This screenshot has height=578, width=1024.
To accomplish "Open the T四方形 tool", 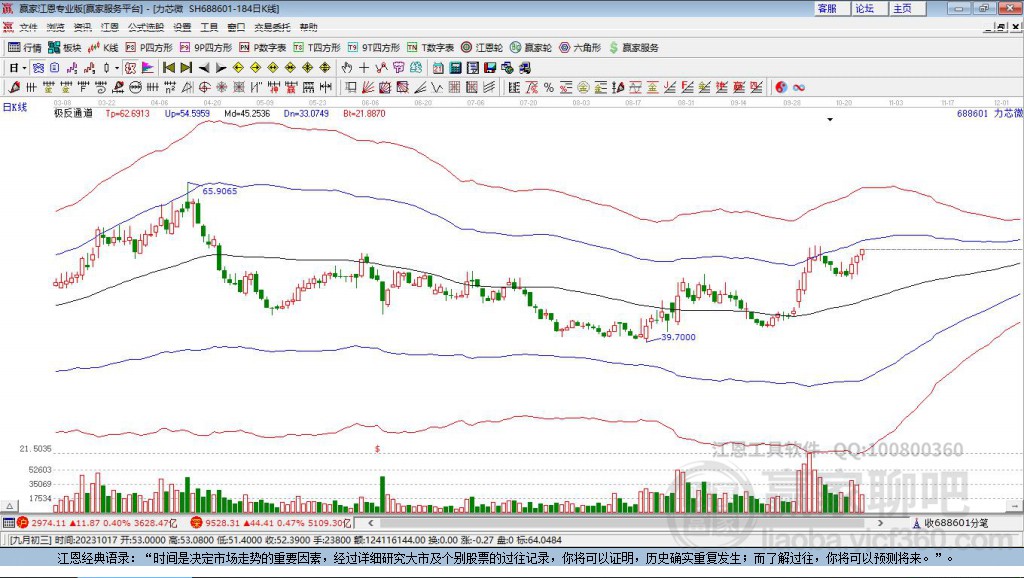I will click(317, 48).
